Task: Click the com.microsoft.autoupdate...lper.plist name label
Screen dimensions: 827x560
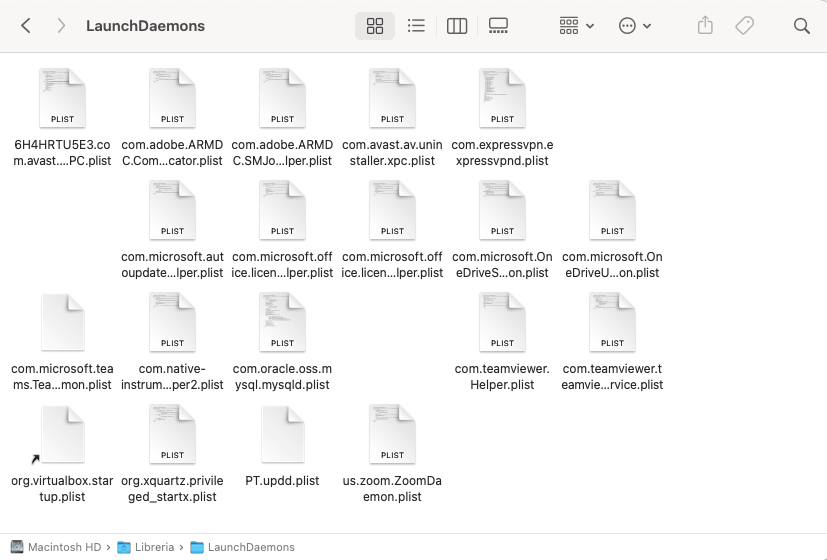Action: (x=172, y=265)
